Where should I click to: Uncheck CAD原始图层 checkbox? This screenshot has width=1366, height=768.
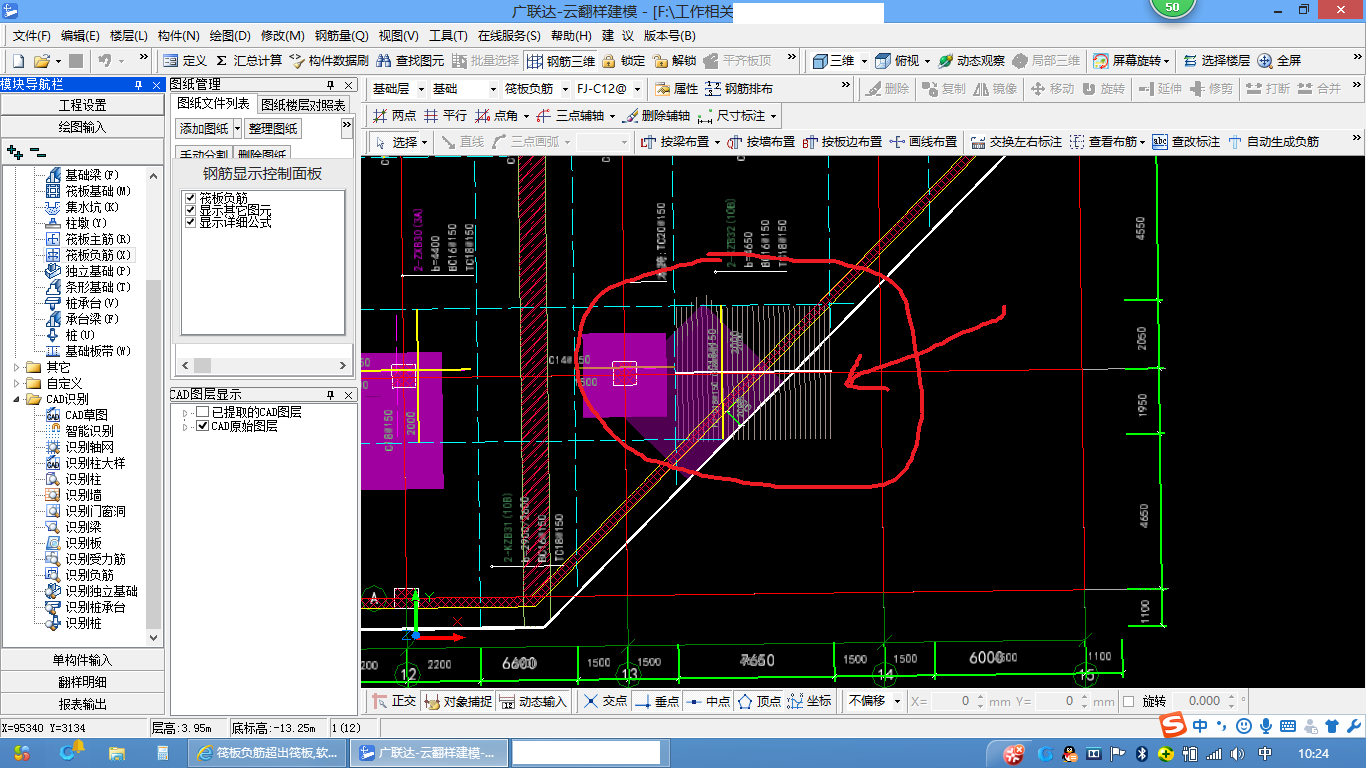(203, 426)
